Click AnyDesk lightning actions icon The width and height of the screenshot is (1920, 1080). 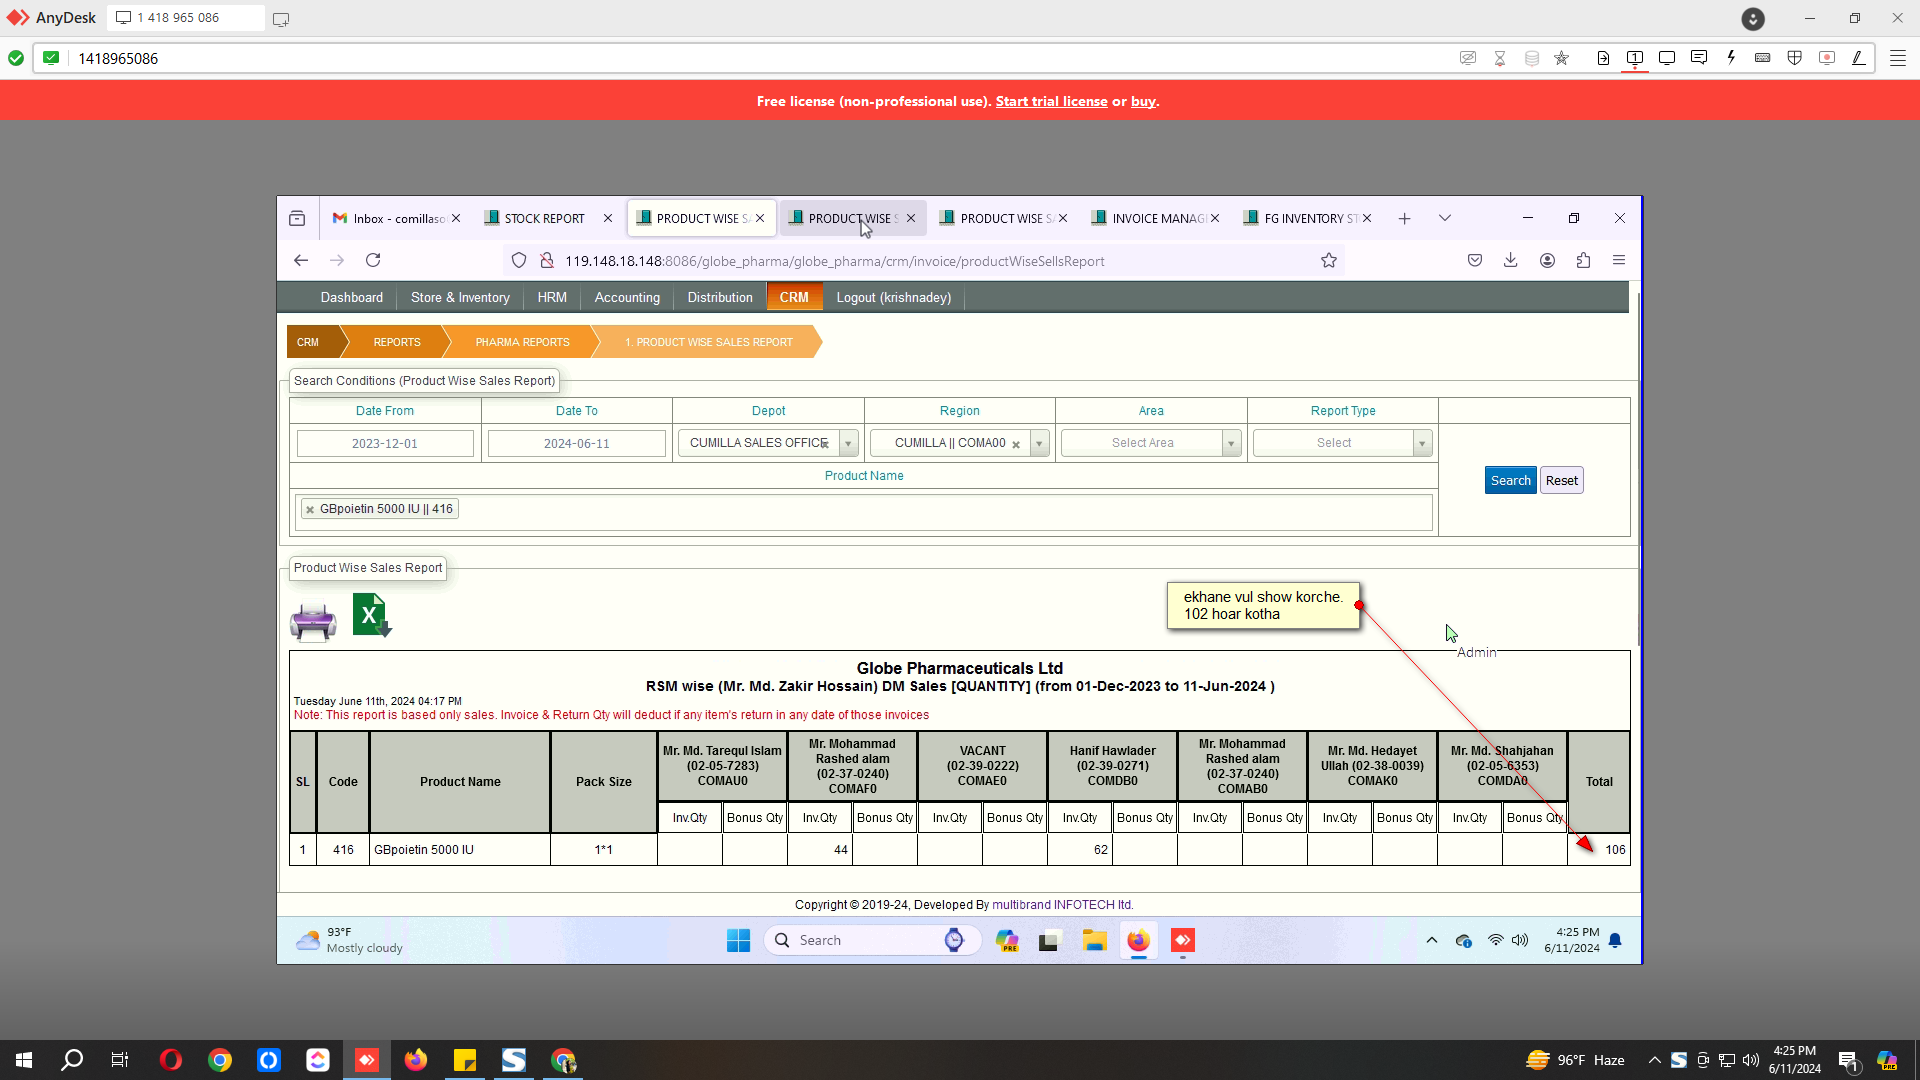[1731, 58]
